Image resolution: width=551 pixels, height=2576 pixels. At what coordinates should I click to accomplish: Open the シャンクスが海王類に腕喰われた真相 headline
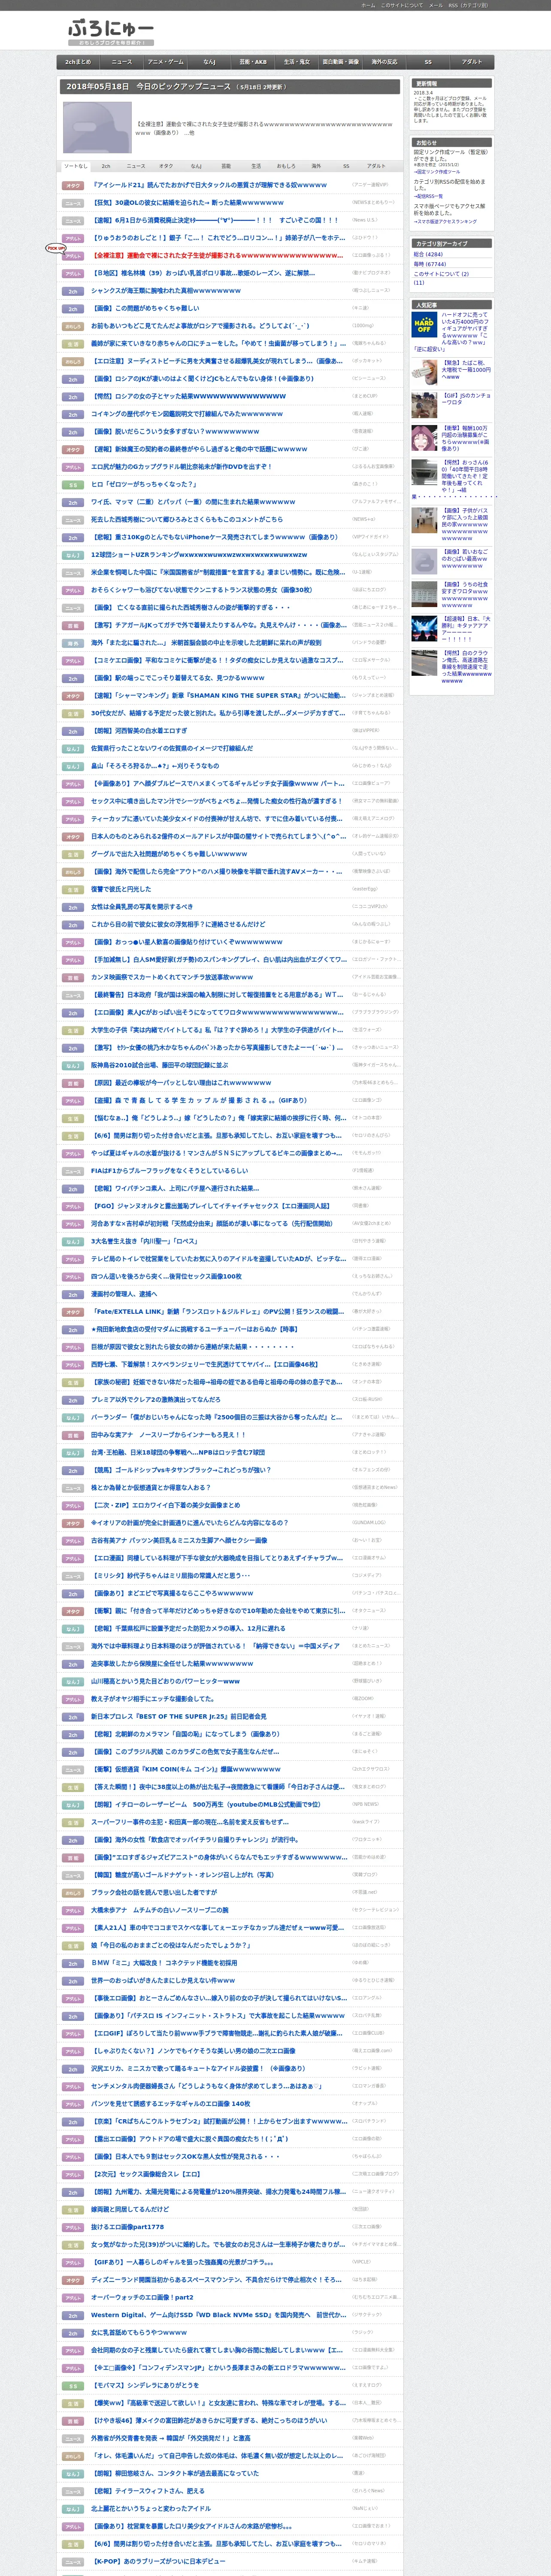[x=166, y=291]
